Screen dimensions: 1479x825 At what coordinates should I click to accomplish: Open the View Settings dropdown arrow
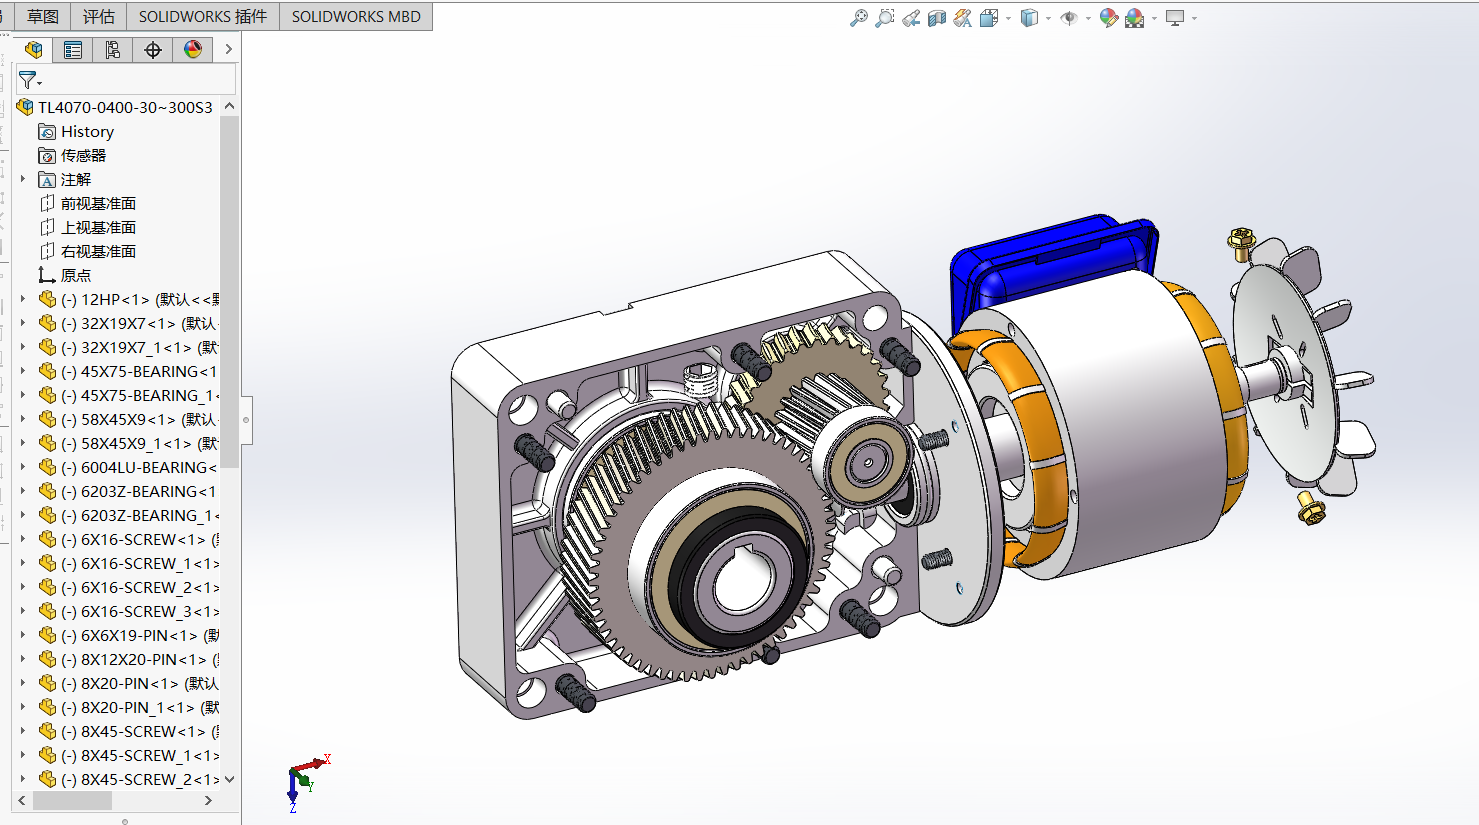1194,18
